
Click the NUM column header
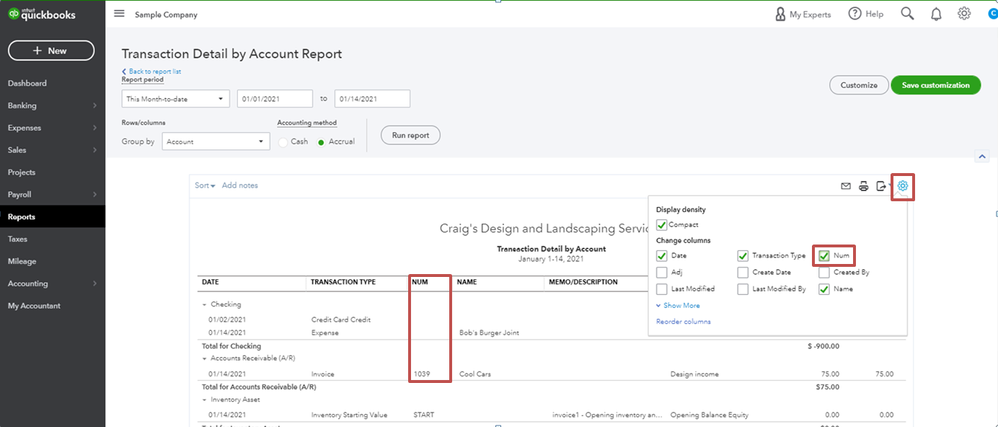[x=420, y=282]
